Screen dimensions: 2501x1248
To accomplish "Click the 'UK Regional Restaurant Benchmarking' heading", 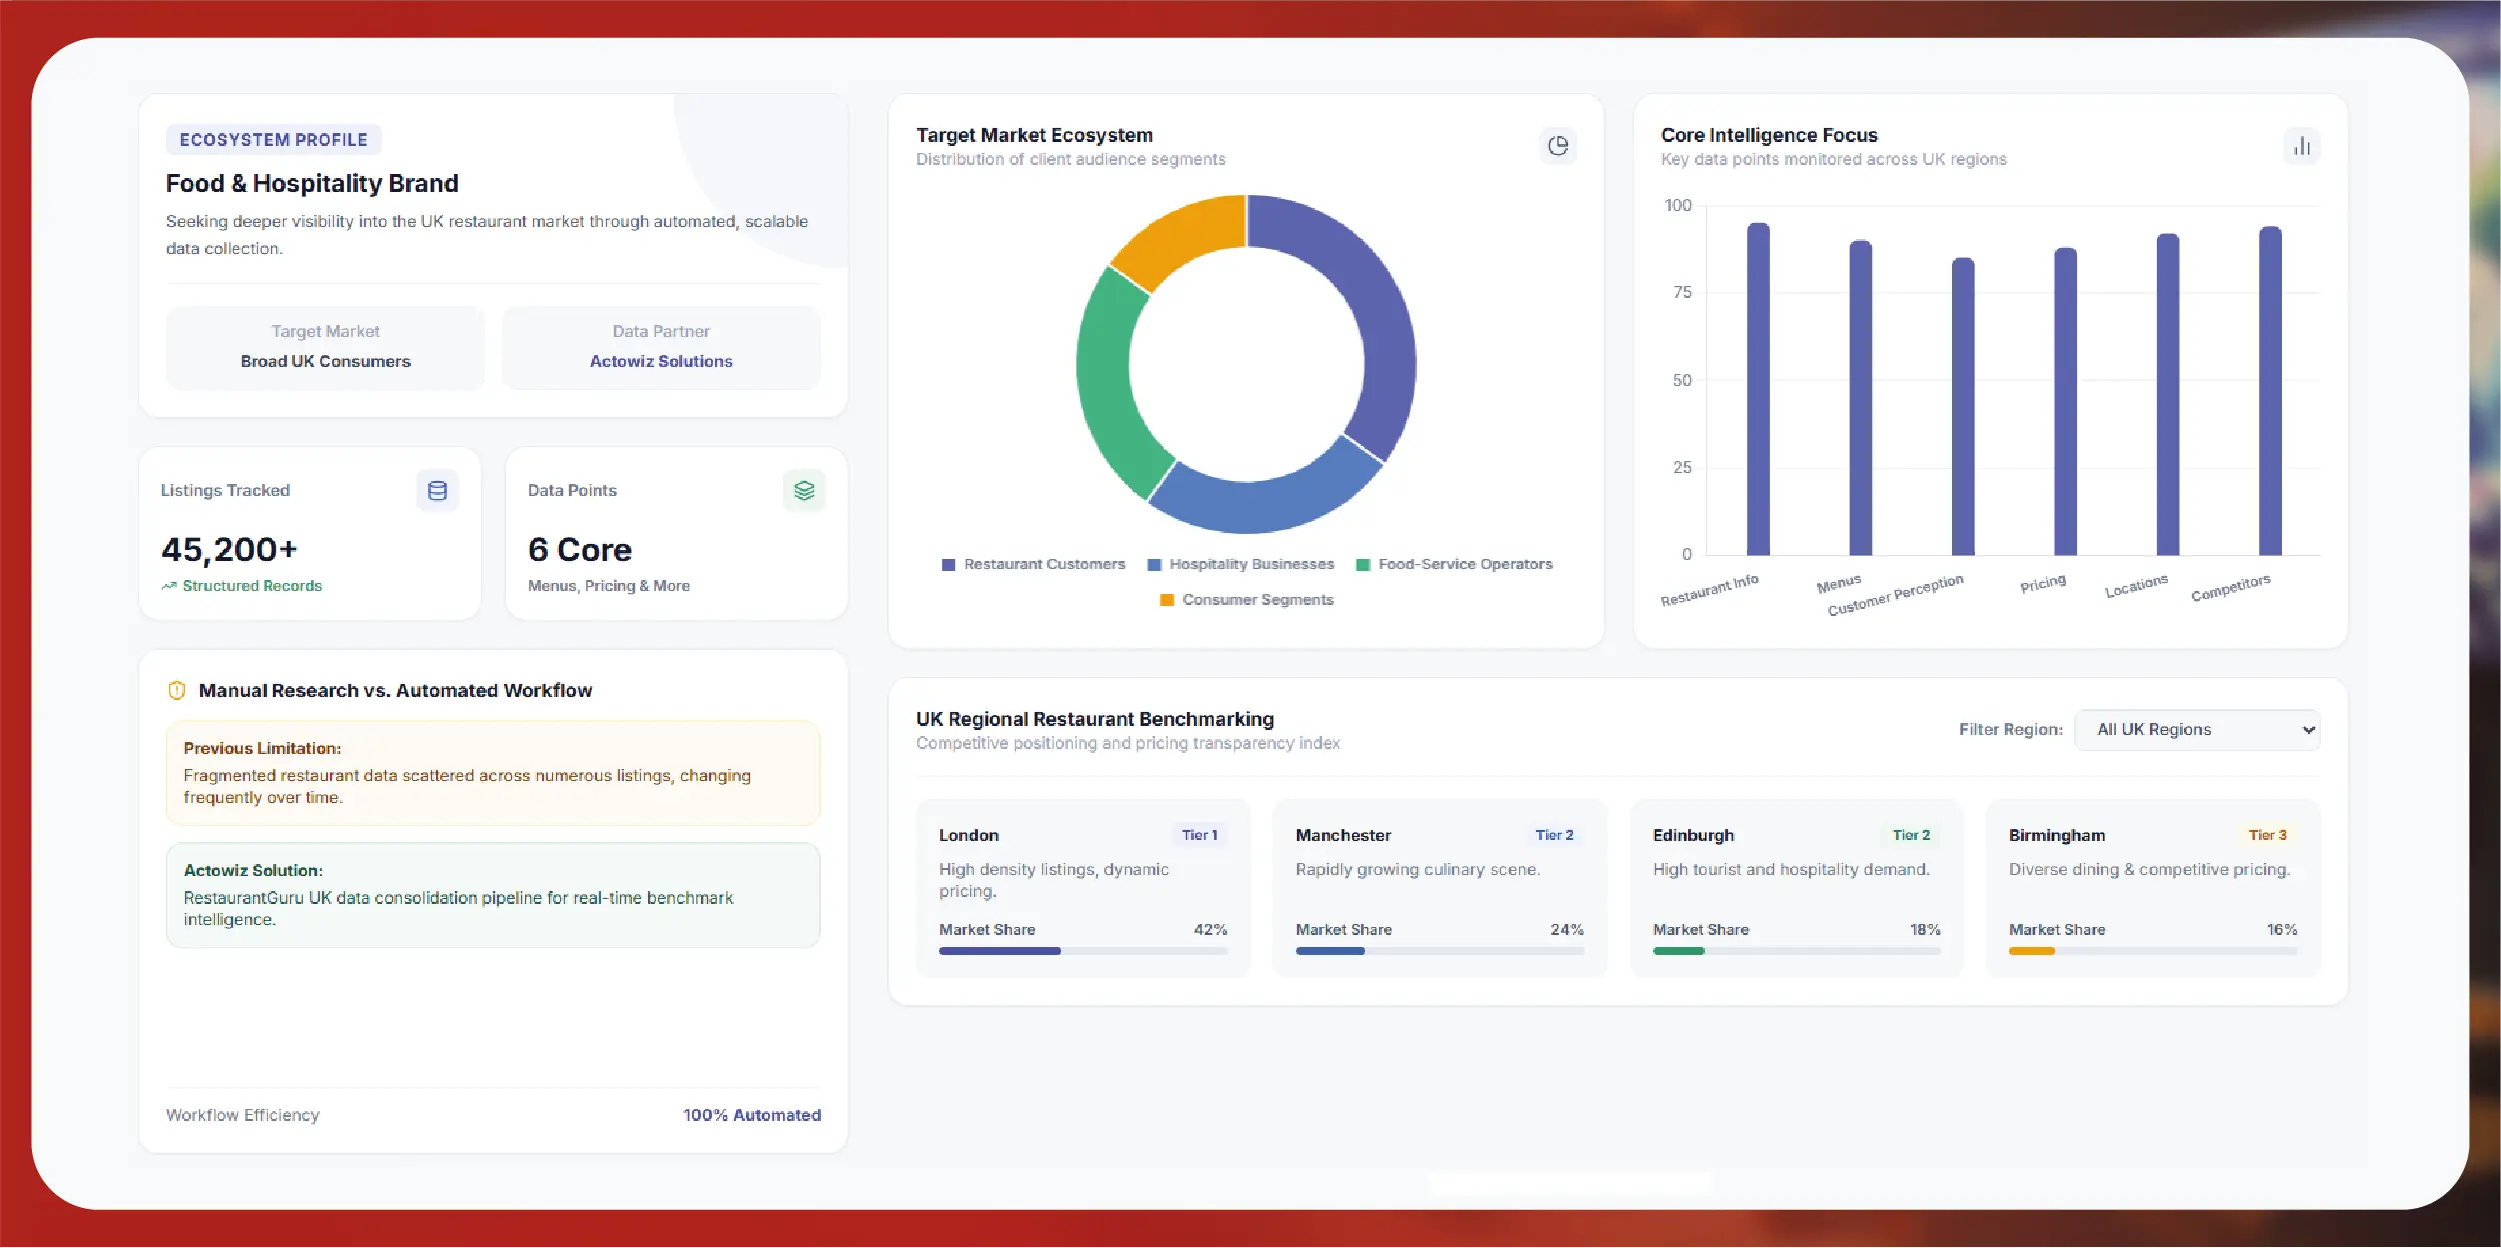I will point(1095,719).
